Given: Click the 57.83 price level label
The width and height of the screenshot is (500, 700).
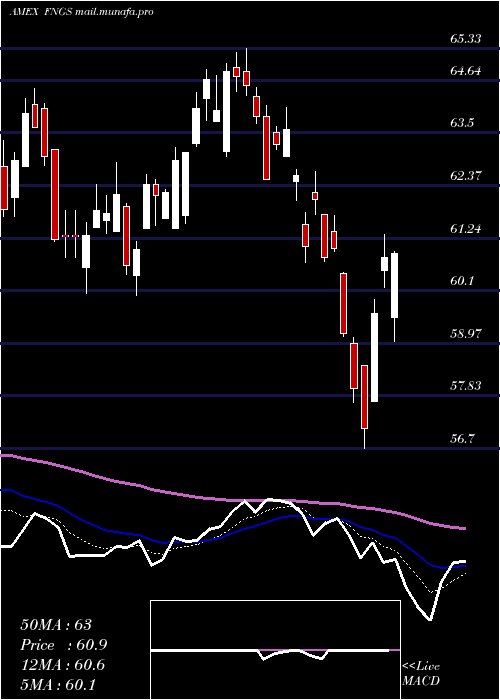Looking at the screenshot, I should pos(466,385).
